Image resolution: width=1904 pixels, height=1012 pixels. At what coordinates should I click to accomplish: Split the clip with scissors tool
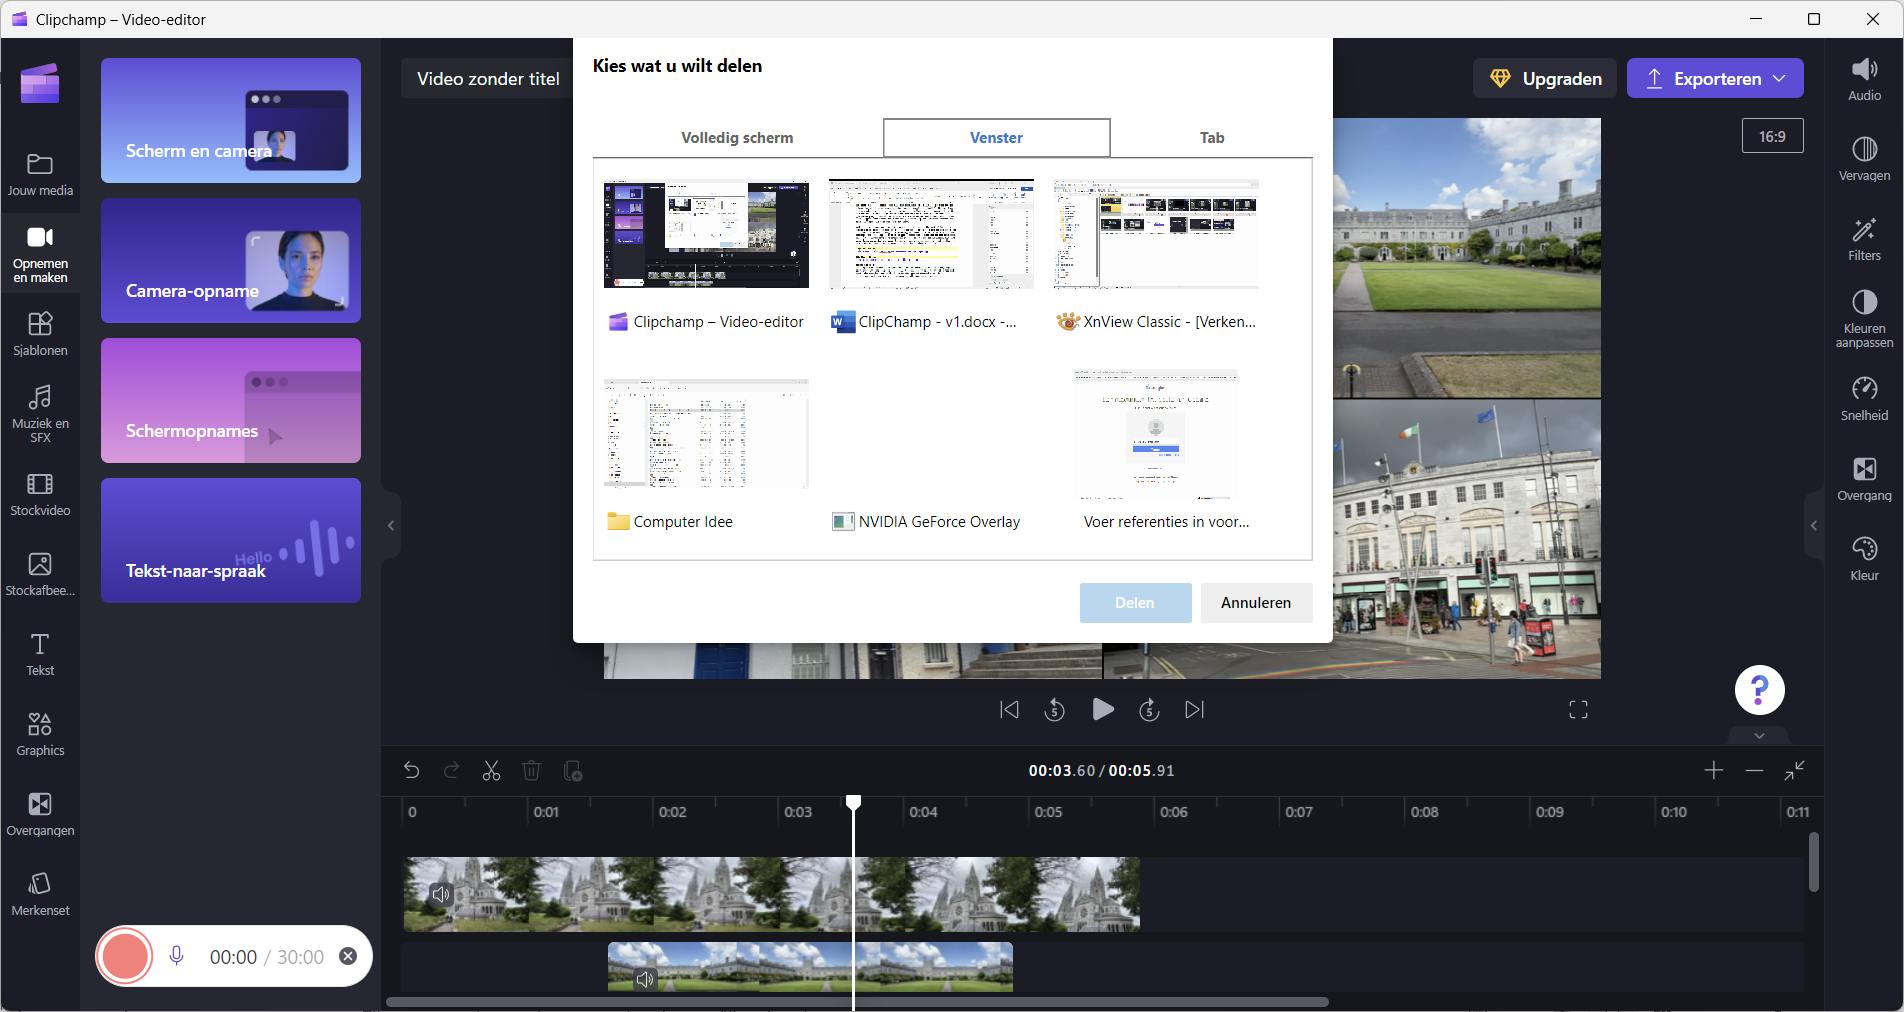coord(491,771)
